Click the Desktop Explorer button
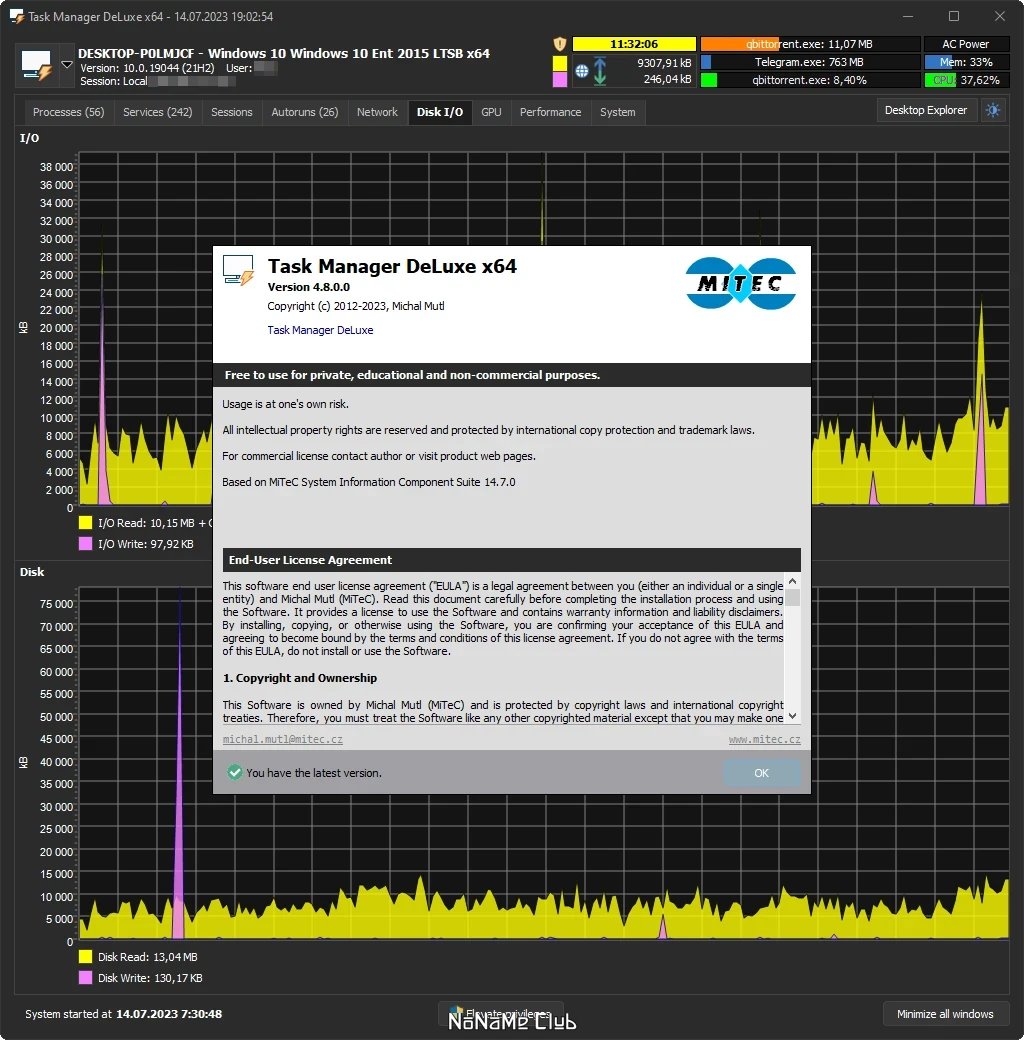The height and width of the screenshot is (1040, 1024). pyautogui.click(x=926, y=110)
